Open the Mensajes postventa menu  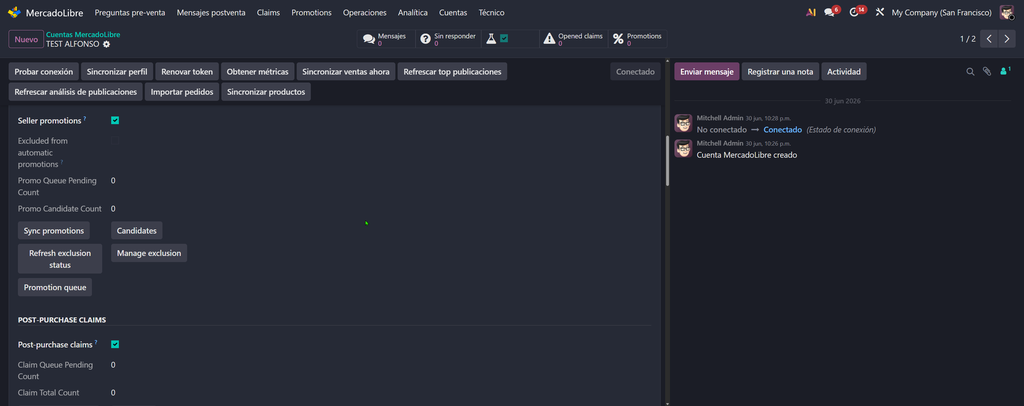click(x=211, y=12)
